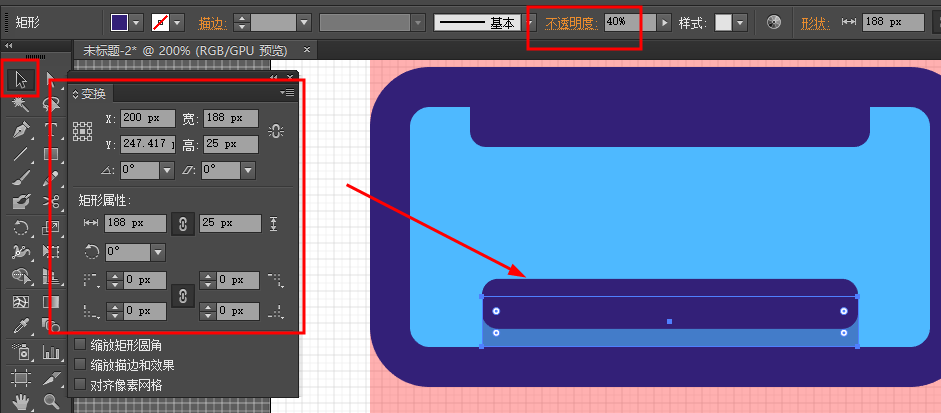Enable the 对齐像素网格 checkbox
941x413 pixels.
(80, 384)
